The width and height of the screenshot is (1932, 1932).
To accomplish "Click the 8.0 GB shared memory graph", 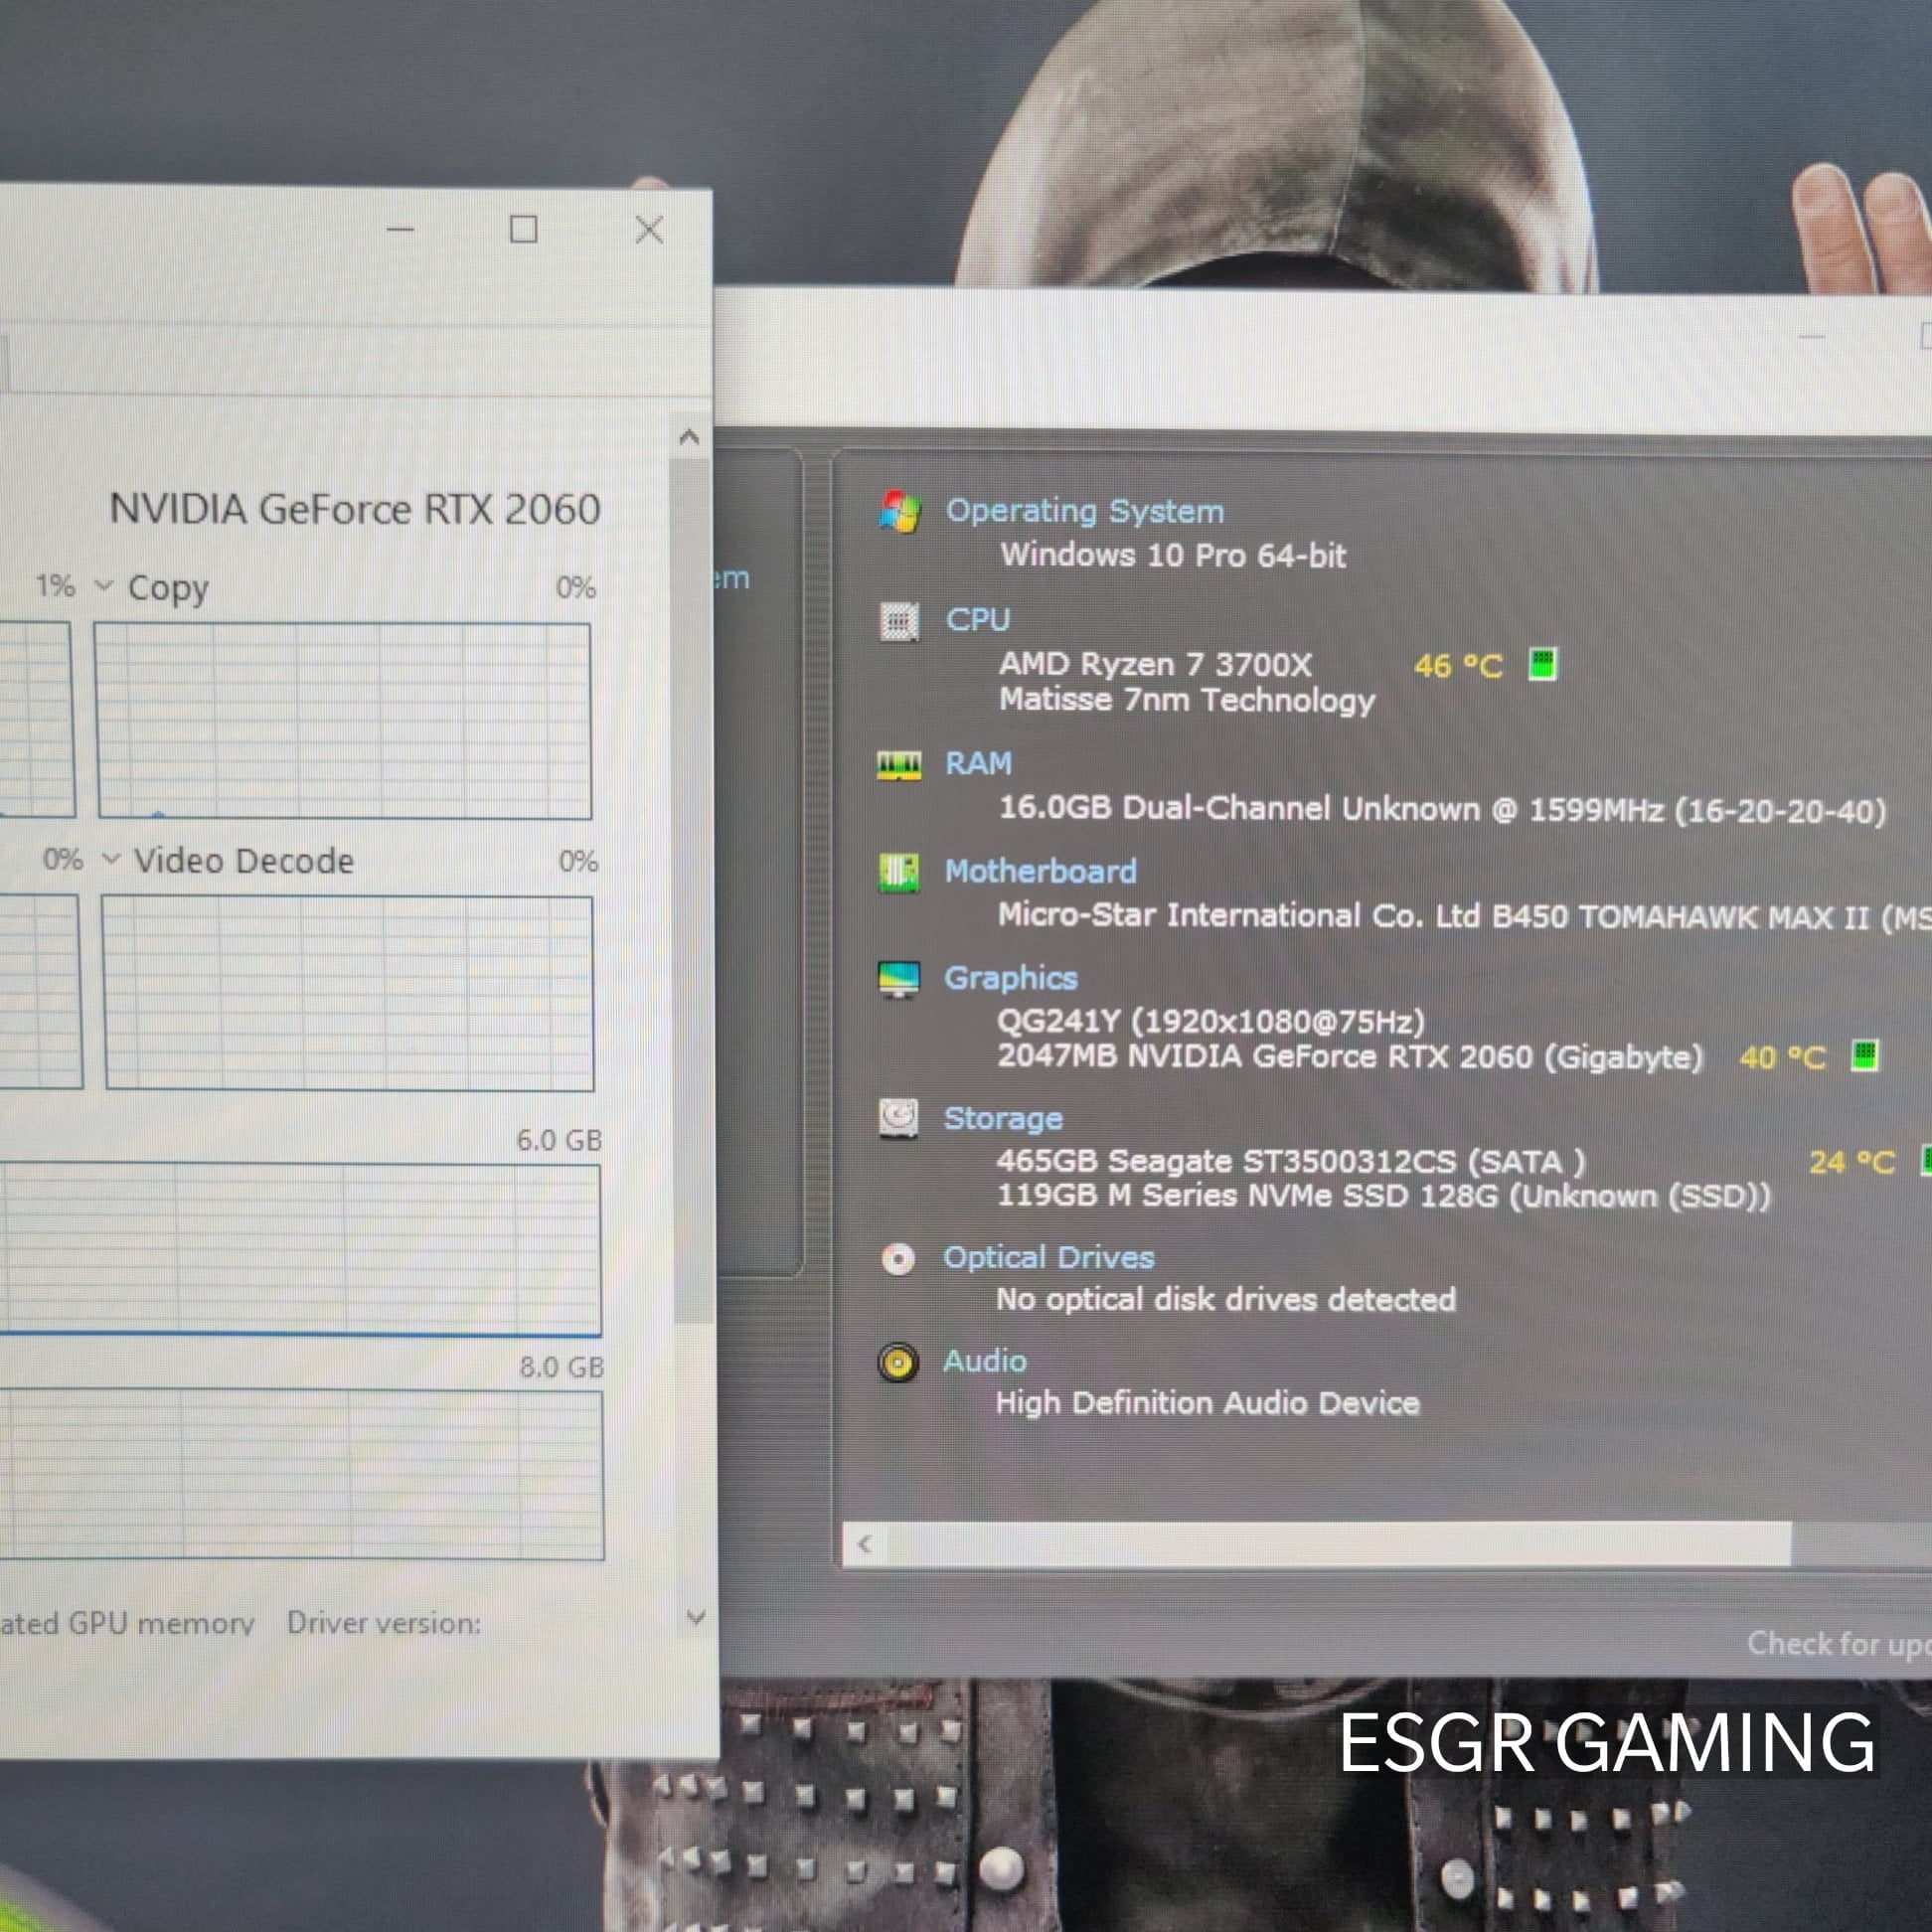I will click(x=301, y=1474).
